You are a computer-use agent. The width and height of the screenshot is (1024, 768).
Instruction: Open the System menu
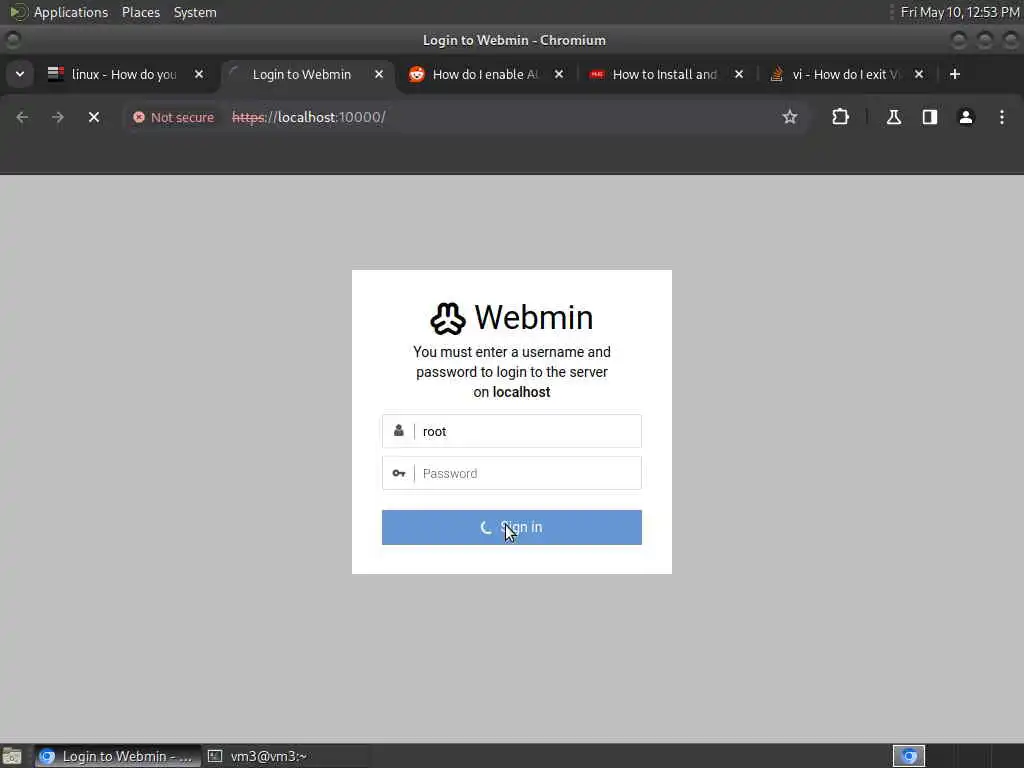pyautogui.click(x=195, y=12)
